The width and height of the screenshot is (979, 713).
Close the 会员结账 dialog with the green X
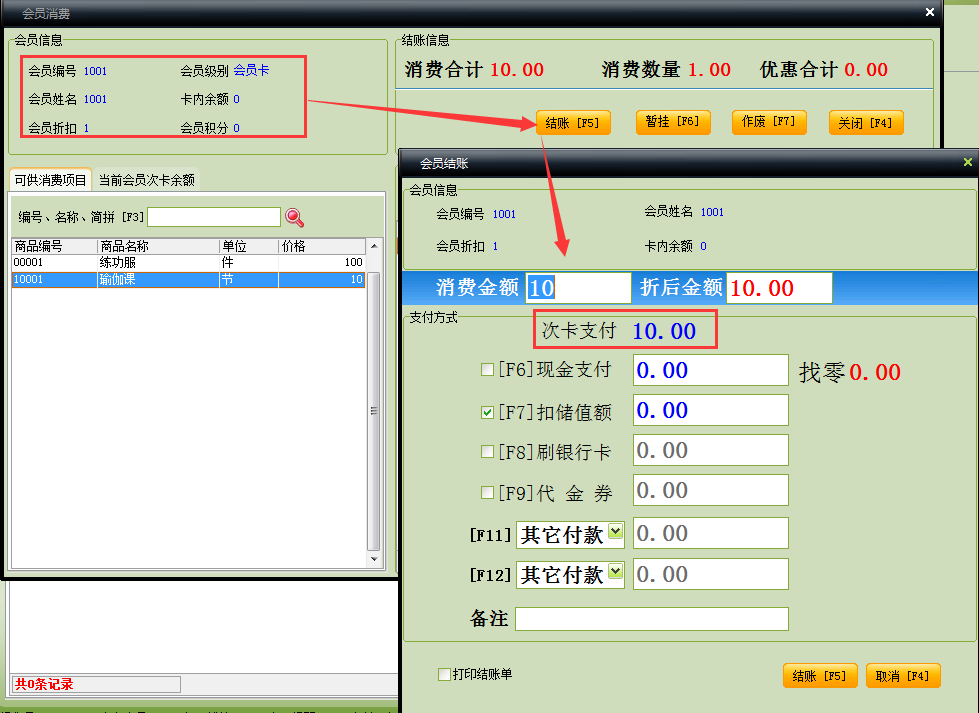coord(967,162)
